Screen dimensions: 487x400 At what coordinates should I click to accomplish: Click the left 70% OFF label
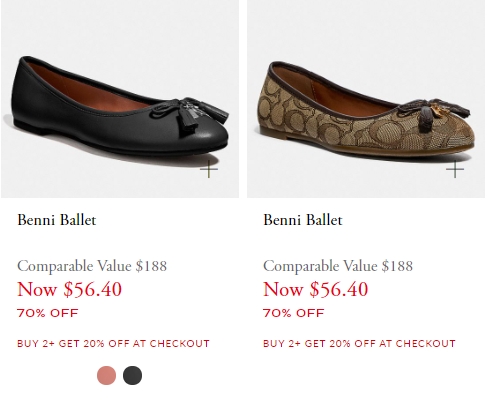tap(48, 313)
